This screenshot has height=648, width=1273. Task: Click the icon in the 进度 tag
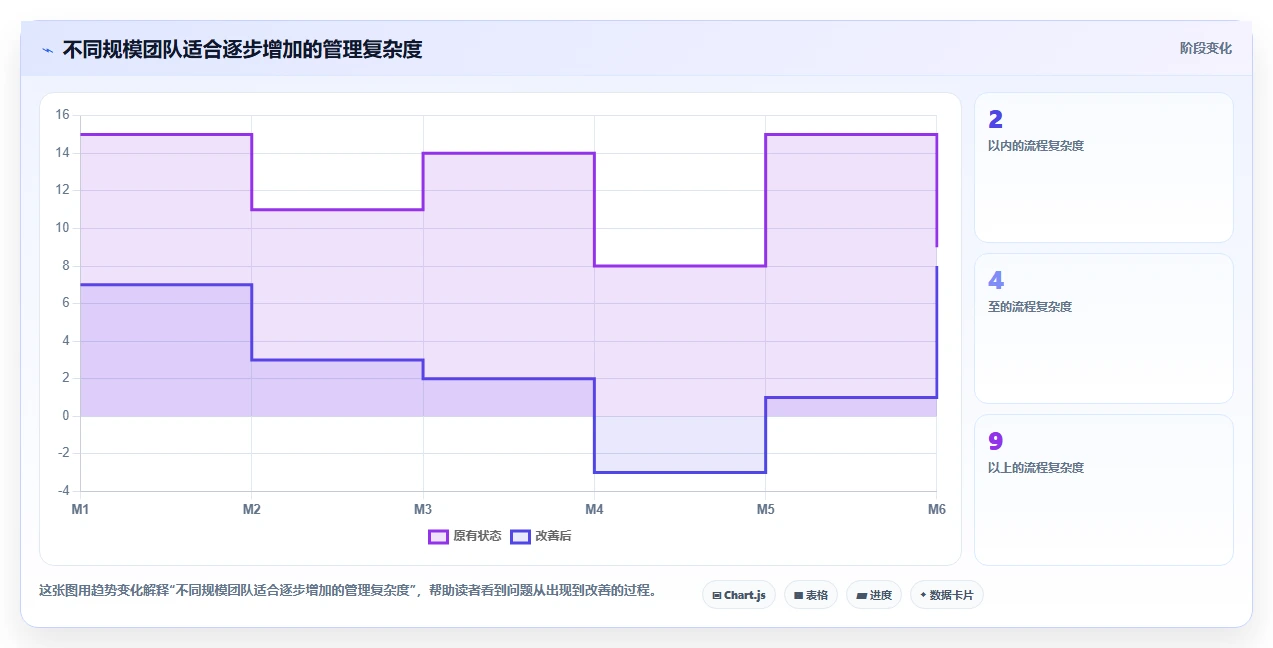pyautogui.click(x=861, y=595)
